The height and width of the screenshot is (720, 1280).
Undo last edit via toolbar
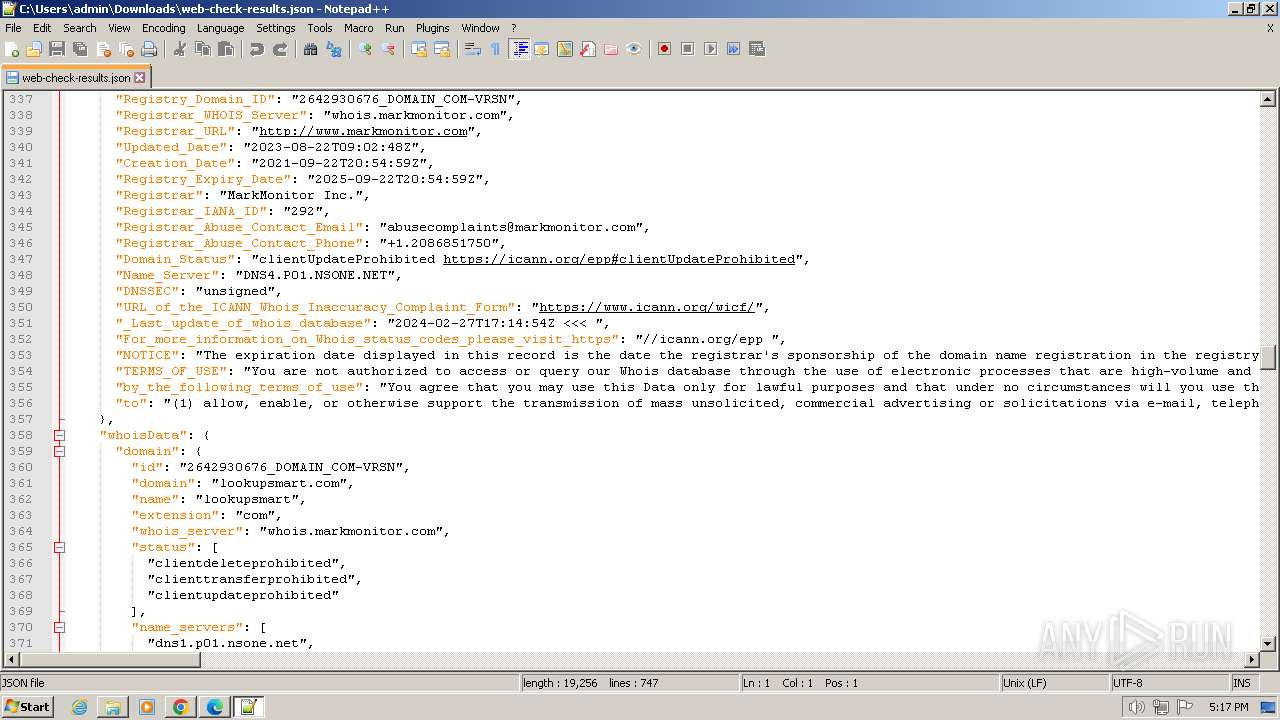(x=257, y=49)
